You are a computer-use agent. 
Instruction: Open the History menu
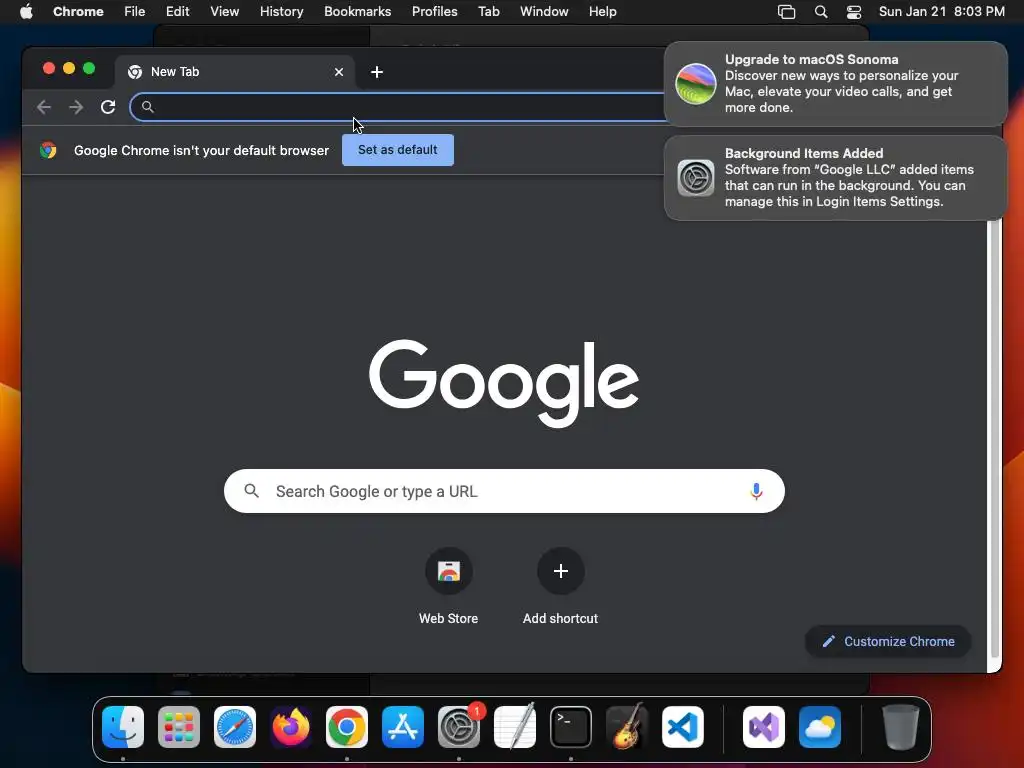coord(281,12)
